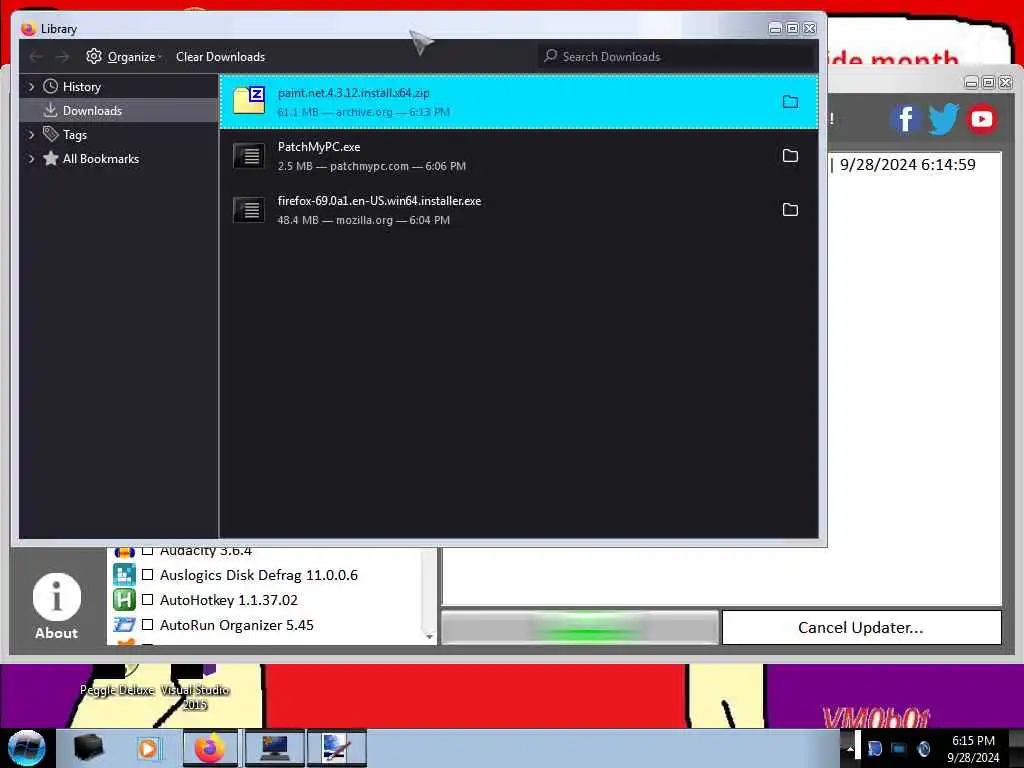The width and height of the screenshot is (1024, 768).
Task: Click the firefox installer file icon
Action: [x=249, y=210]
